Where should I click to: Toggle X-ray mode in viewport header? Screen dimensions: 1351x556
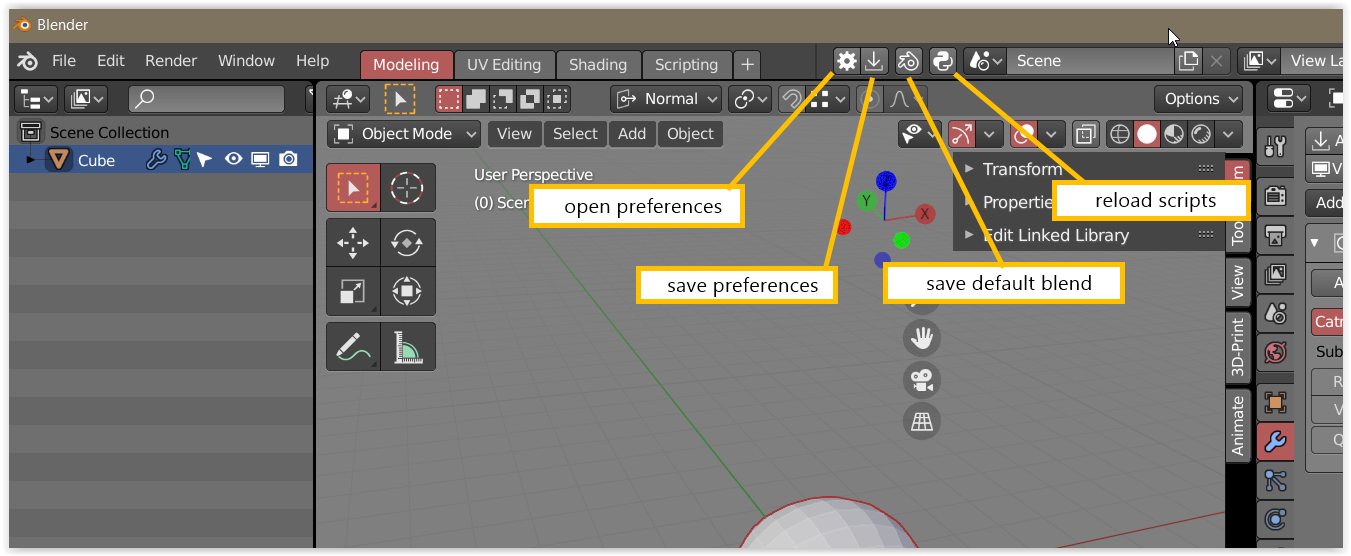(x=1084, y=133)
